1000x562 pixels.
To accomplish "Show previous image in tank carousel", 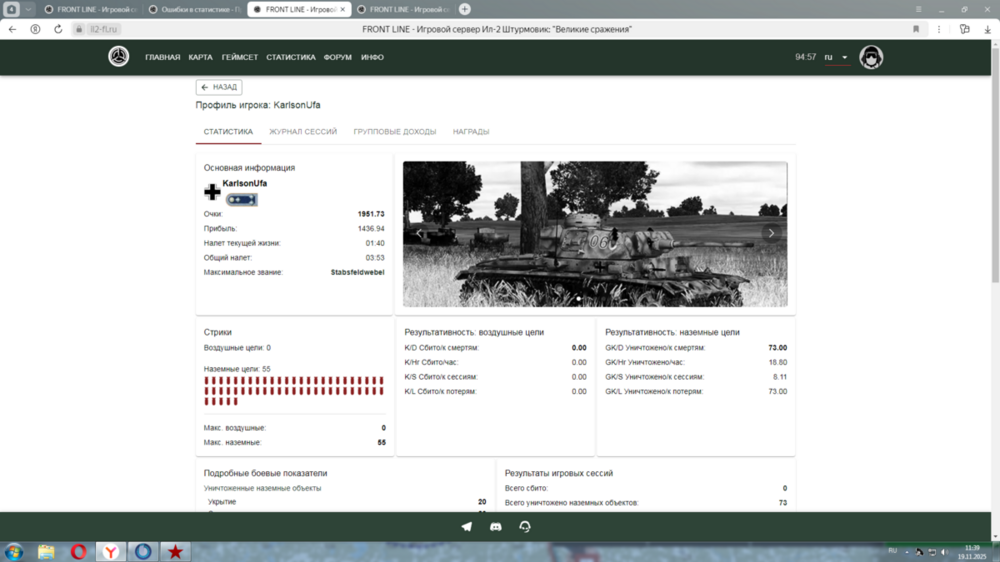I will click(419, 233).
